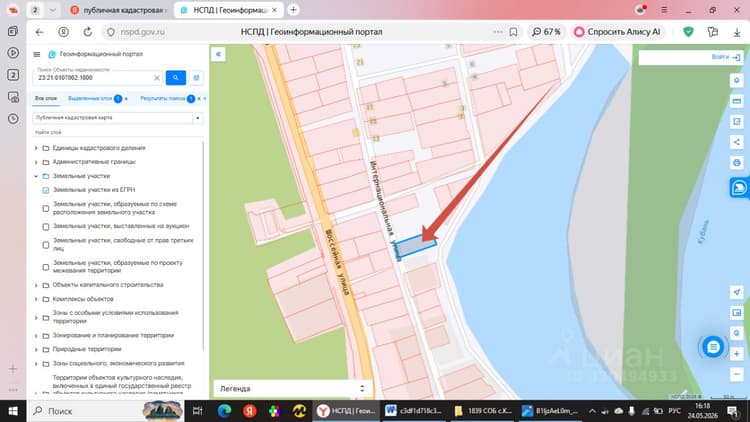Open Windows Start menu
750x422 pixels.
pyautogui.click(x=13, y=411)
